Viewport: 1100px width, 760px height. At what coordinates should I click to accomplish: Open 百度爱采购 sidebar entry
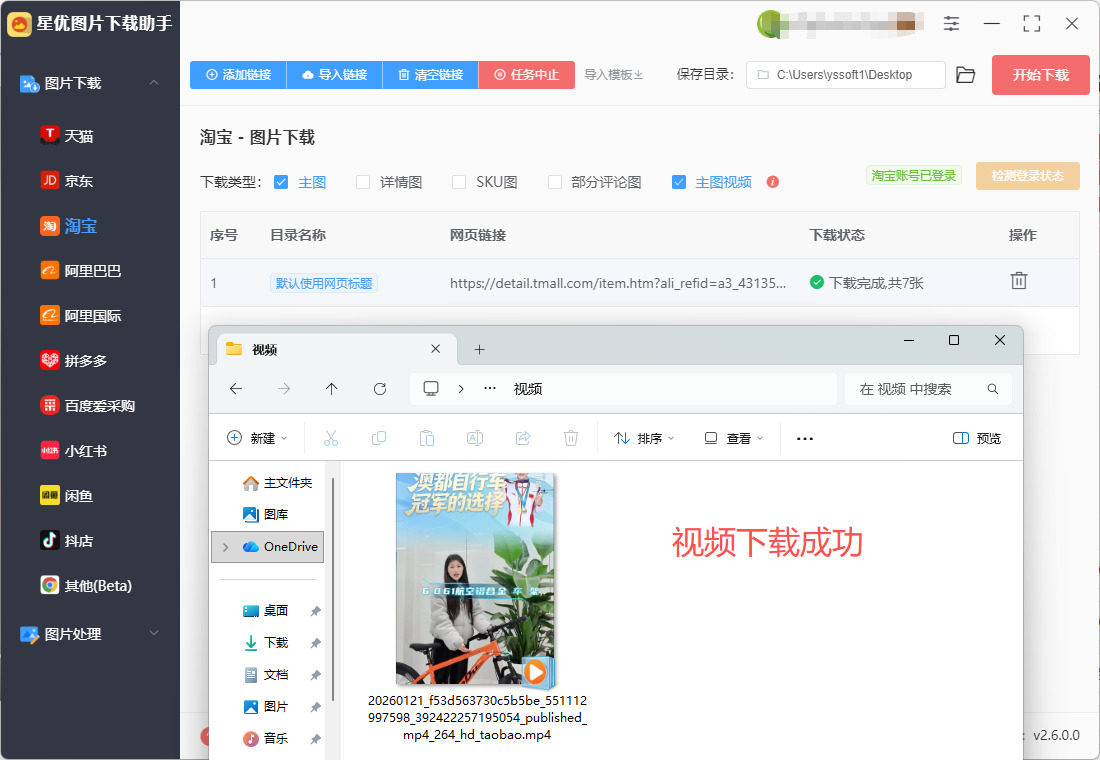point(88,406)
